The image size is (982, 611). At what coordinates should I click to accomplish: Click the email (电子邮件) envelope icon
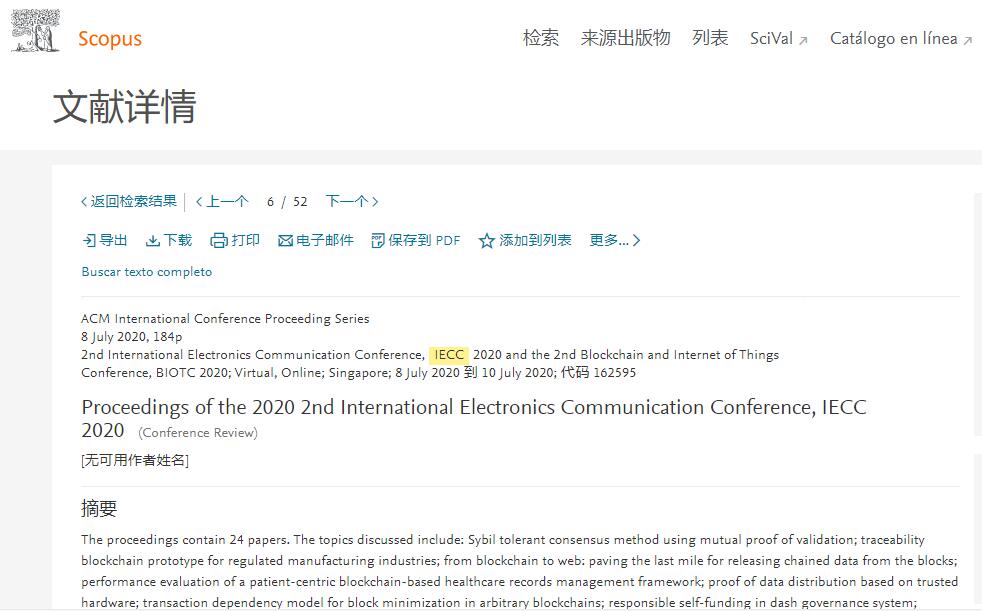(285, 241)
